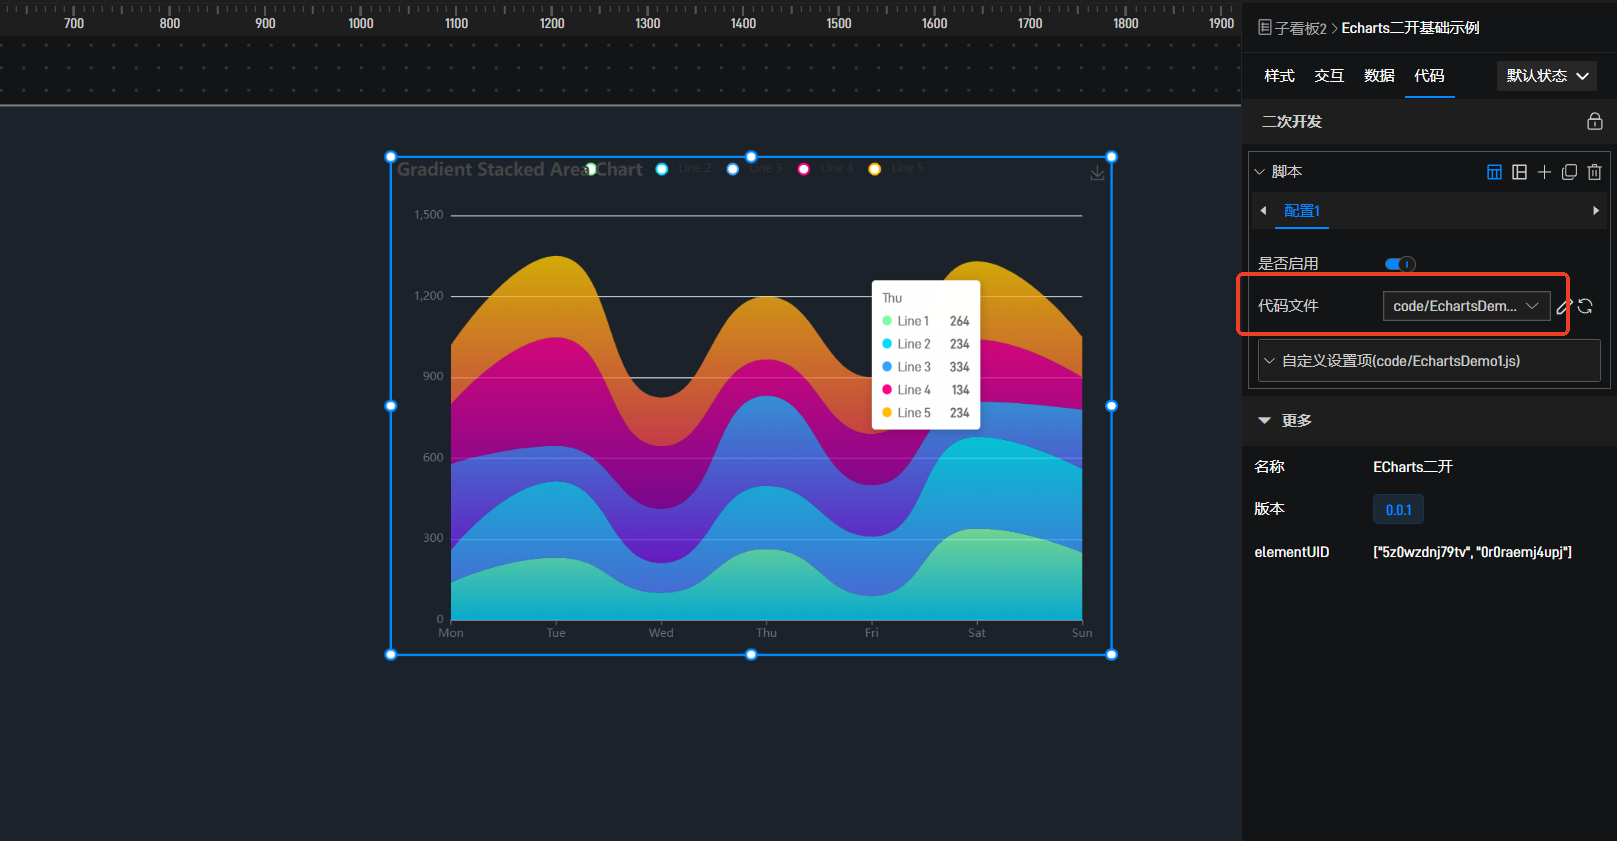Select the split panel layout icon
Image resolution: width=1617 pixels, height=841 pixels.
pyautogui.click(x=1519, y=172)
